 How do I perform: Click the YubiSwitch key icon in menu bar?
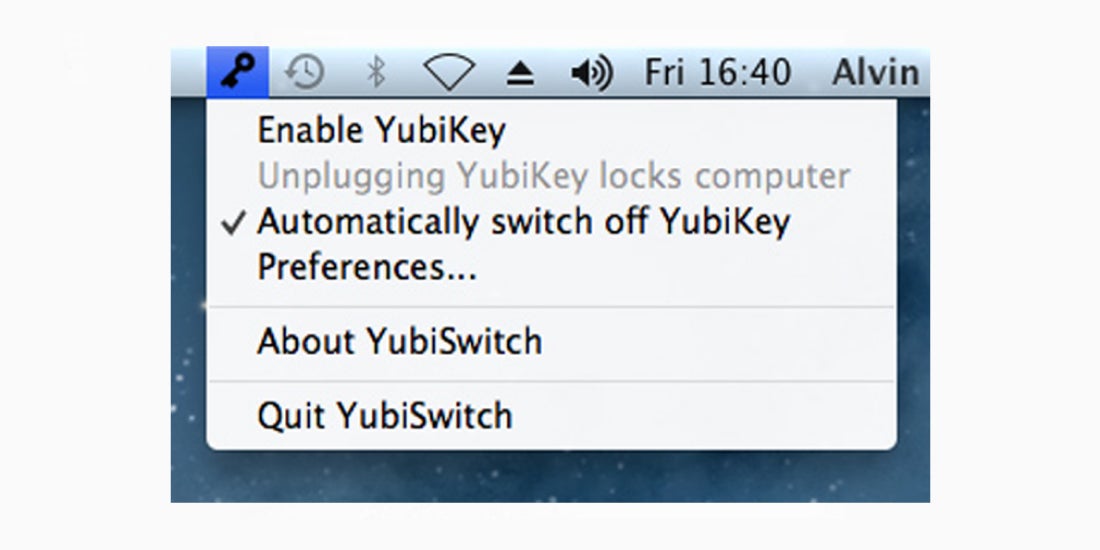237,72
